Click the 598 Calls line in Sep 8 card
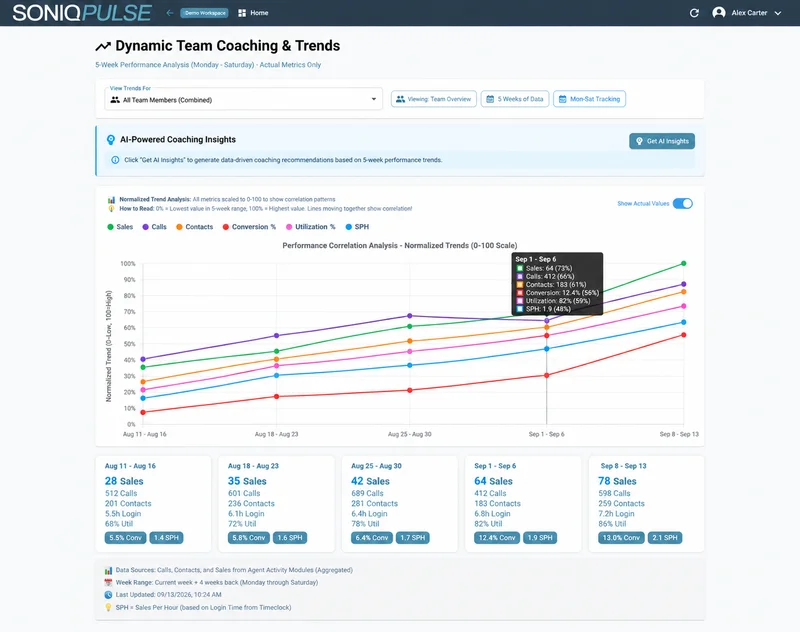The image size is (800, 632). coord(614,493)
